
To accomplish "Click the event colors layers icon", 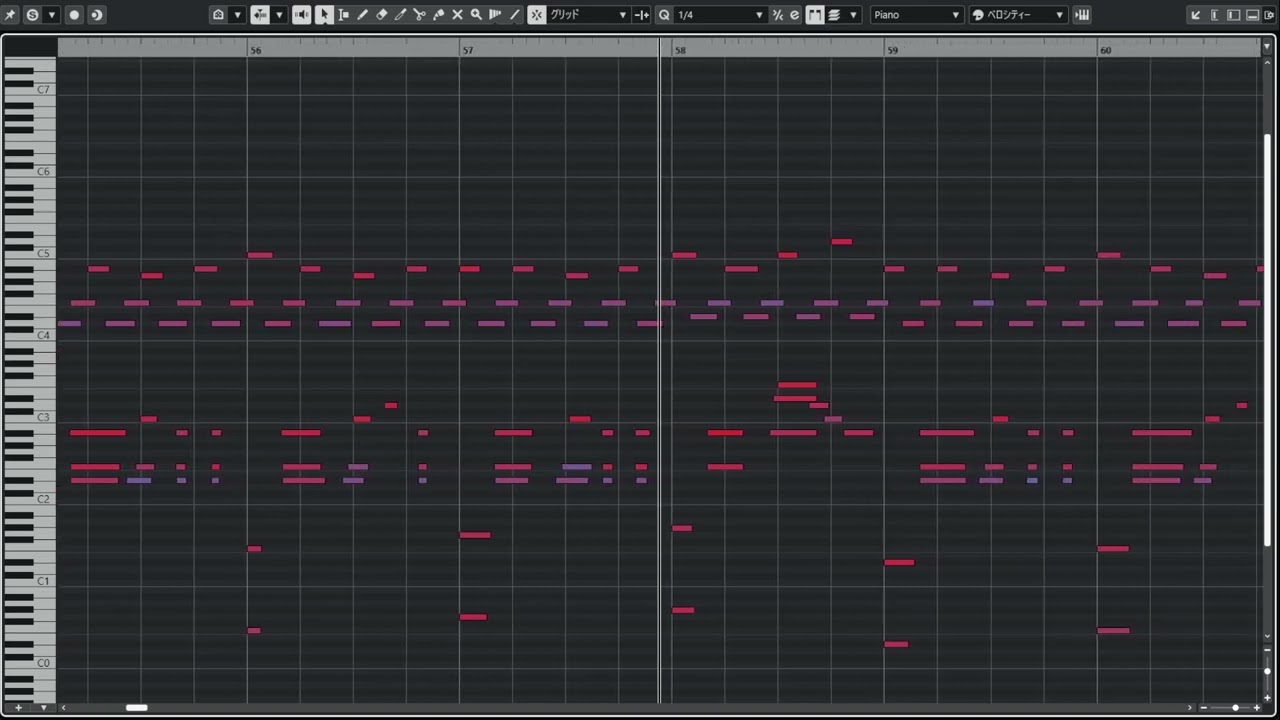I will 834,15.
